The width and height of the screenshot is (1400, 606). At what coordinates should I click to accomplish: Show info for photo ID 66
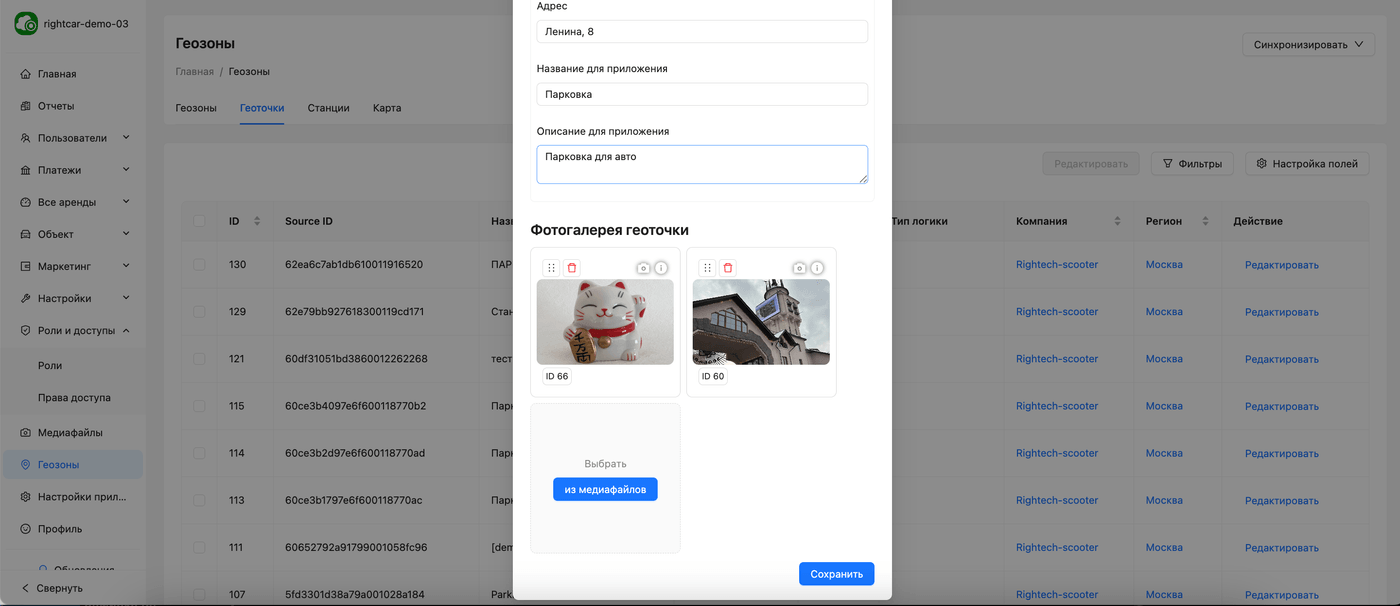[x=661, y=268]
